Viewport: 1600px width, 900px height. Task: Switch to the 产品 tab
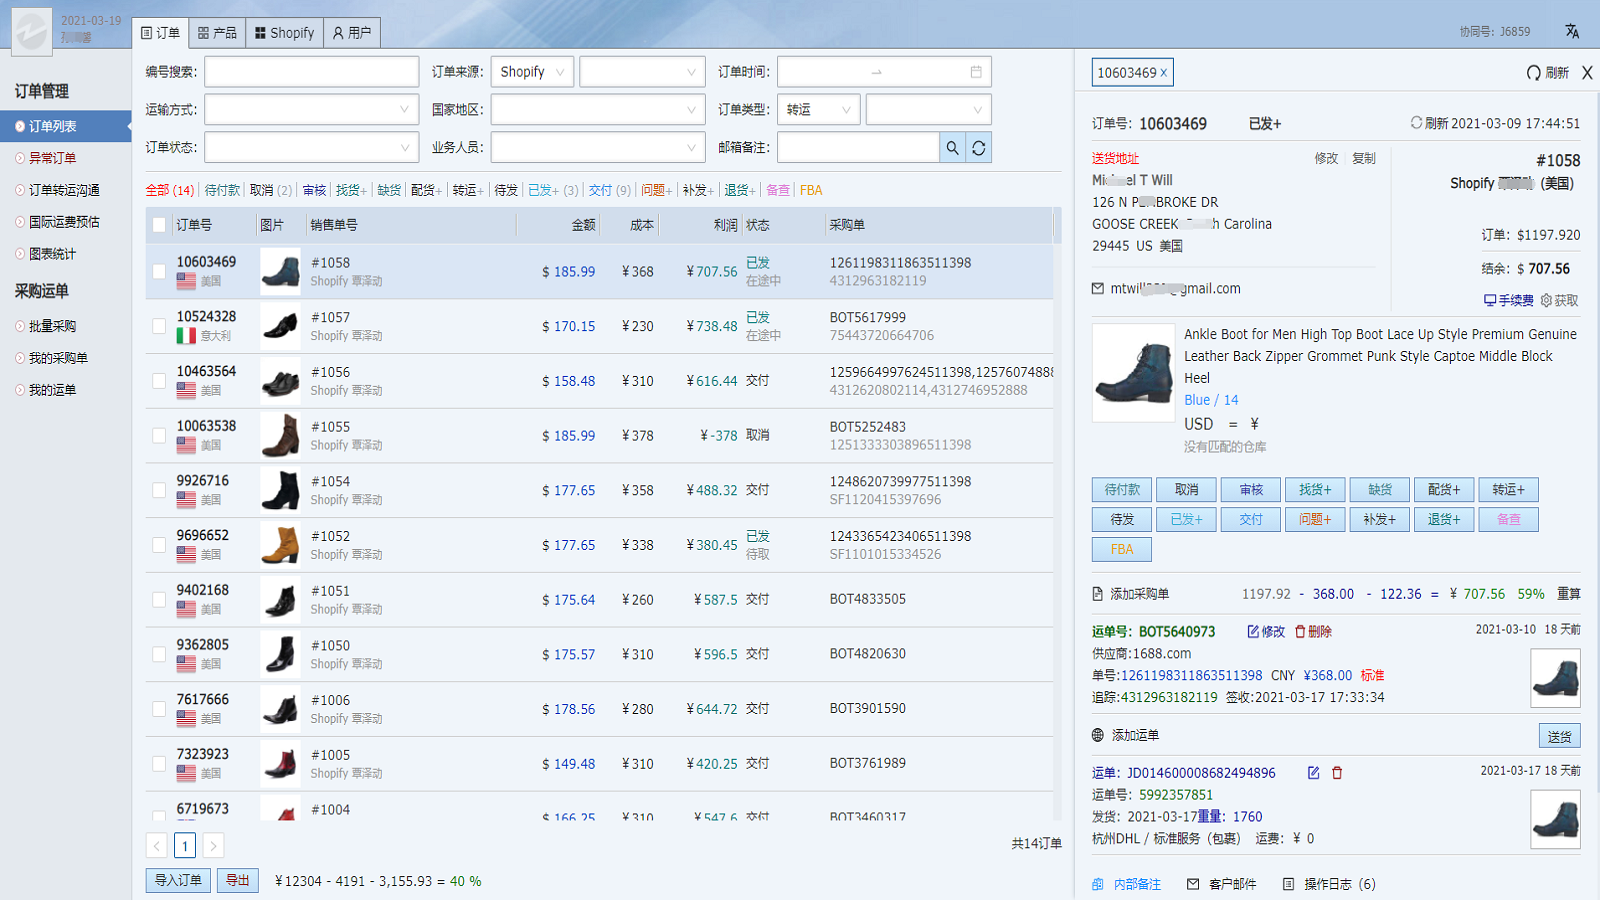217,33
